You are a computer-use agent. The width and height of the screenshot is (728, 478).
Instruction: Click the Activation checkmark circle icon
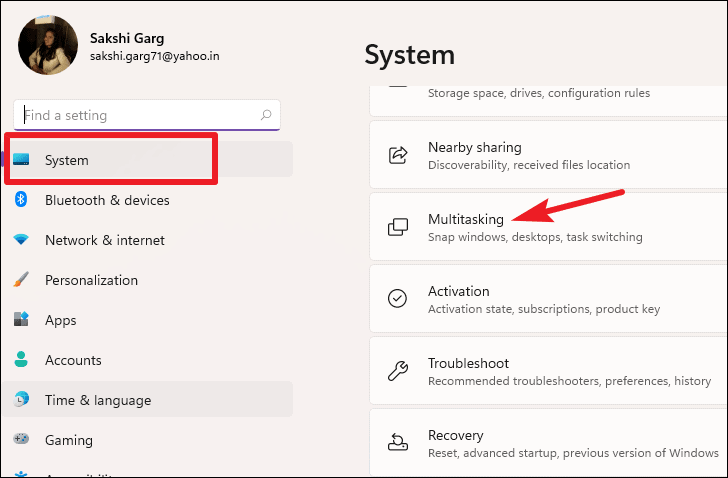397,298
